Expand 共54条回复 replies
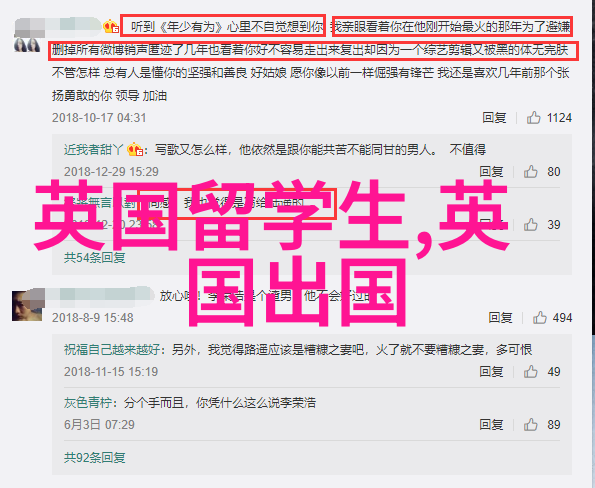 94,258
